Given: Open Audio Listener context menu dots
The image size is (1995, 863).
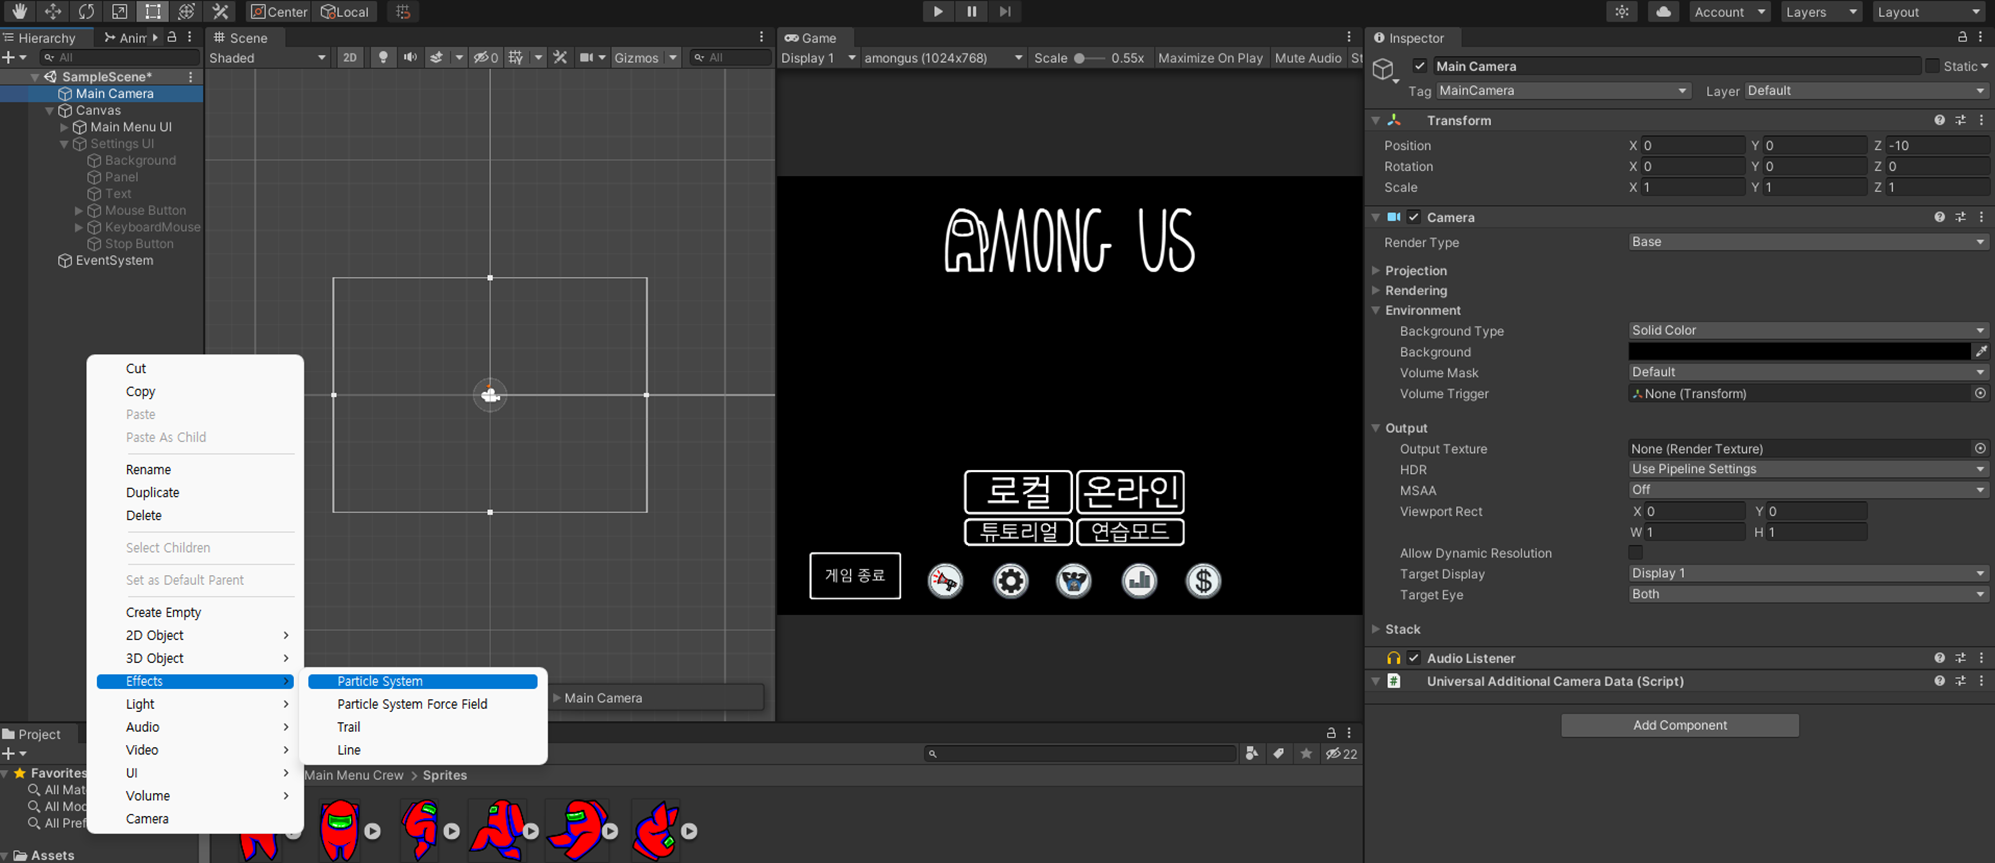Looking at the screenshot, I should (1981, 658).
